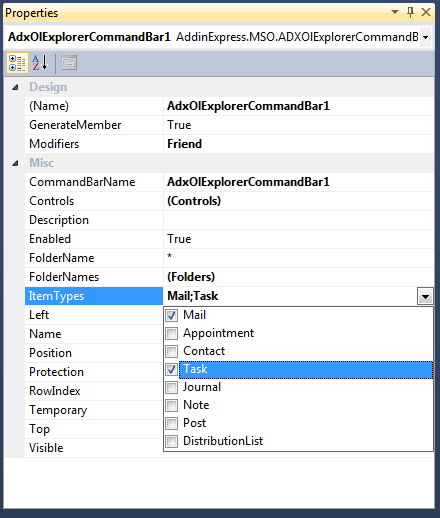Click the (Controls) collection value
Image resolution: width=440 pixels, height=518 pixels.
point(299,201)
